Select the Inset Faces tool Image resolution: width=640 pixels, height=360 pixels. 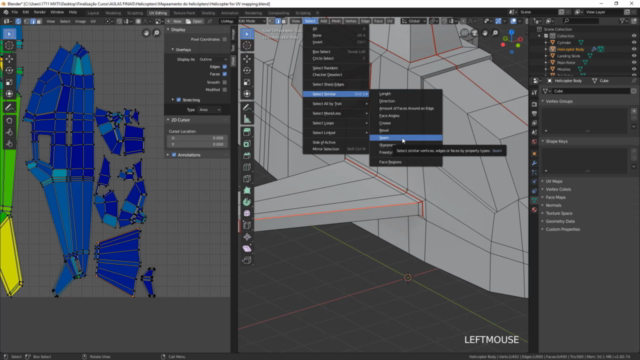point(247,144)
